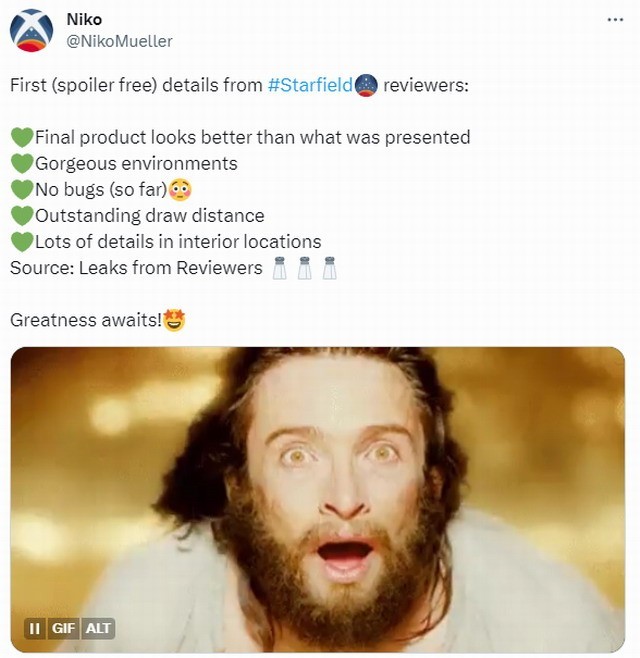Click the display name Niko
The width and height of the screenshot is (640, 658).
click(84, 19)
